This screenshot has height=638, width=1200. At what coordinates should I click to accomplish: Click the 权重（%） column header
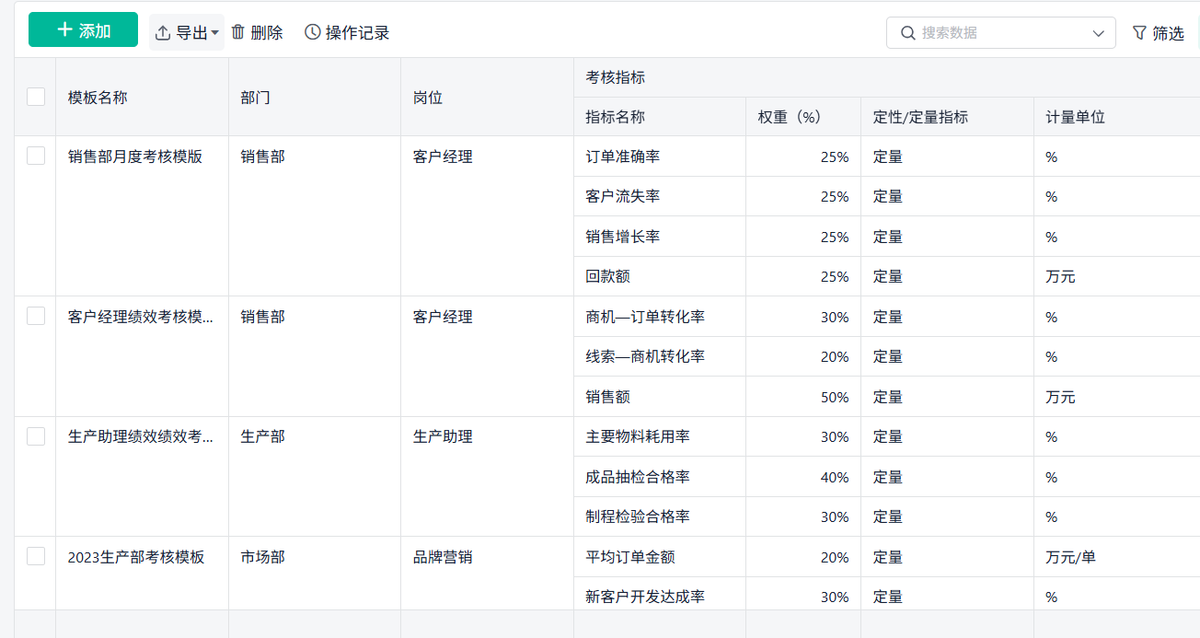pos(789,117)
